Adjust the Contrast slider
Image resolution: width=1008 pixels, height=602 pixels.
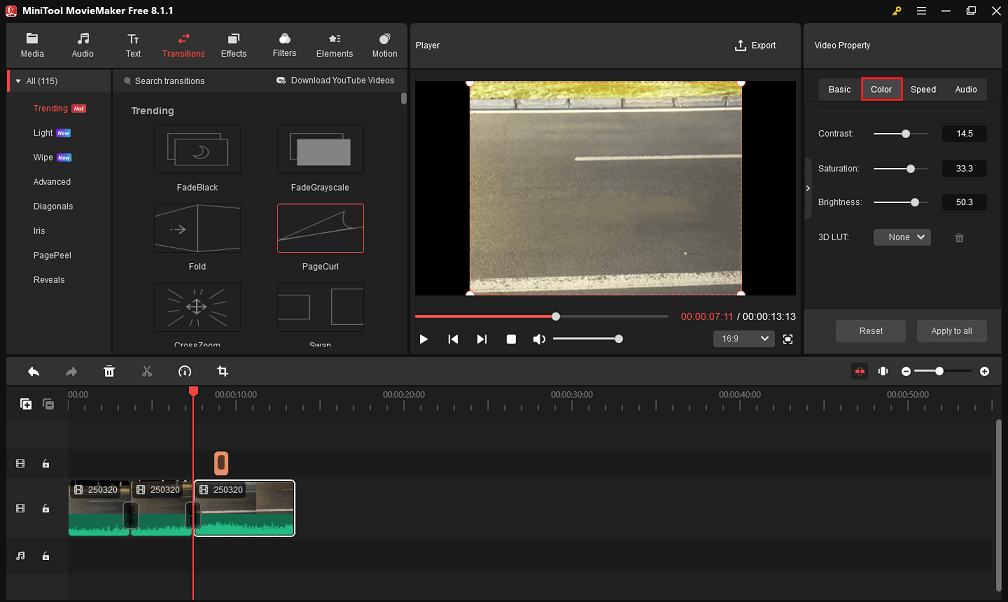click(x=900, y=134)
